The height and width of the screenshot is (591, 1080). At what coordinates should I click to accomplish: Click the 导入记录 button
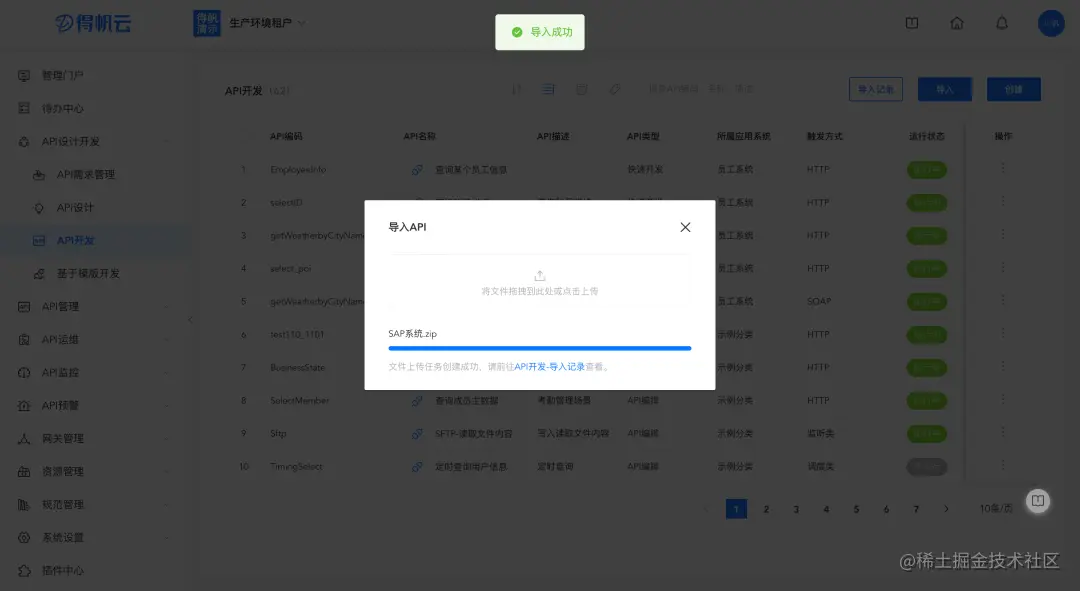[x=875, y=89]
